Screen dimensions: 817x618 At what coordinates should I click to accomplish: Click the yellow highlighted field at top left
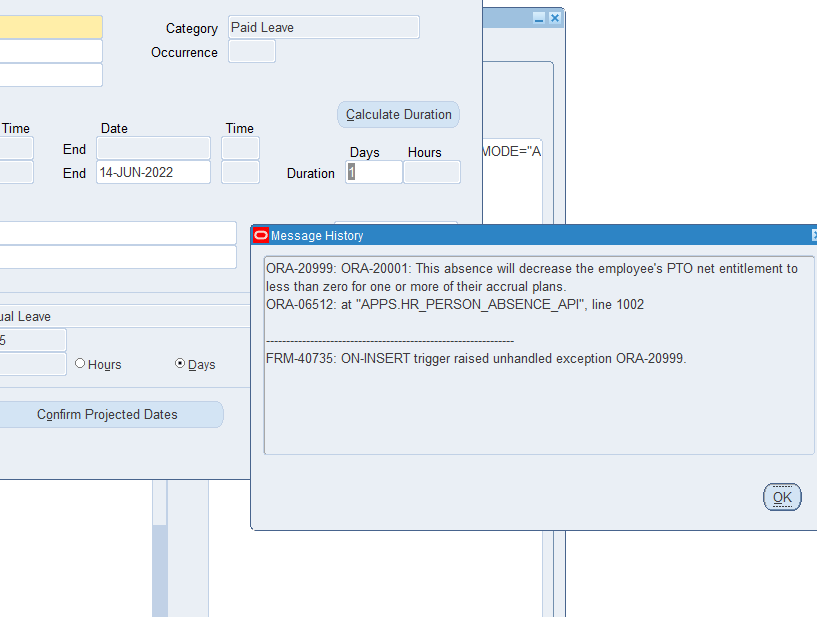click(x=50, y=26)
